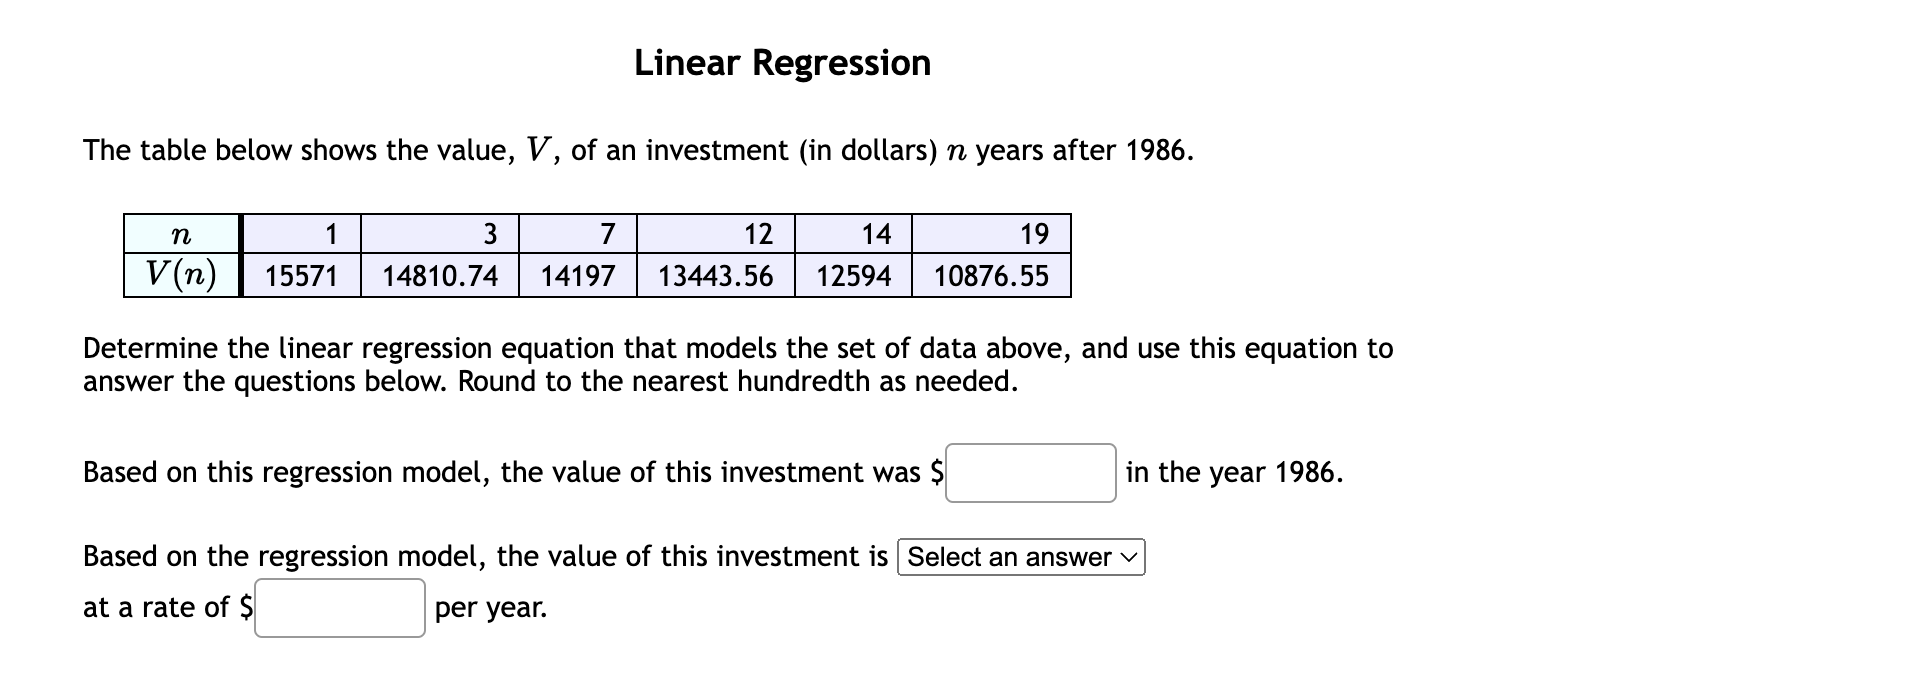Click the cell with value 3
The image size is (1927, 675).
(438, 233)
